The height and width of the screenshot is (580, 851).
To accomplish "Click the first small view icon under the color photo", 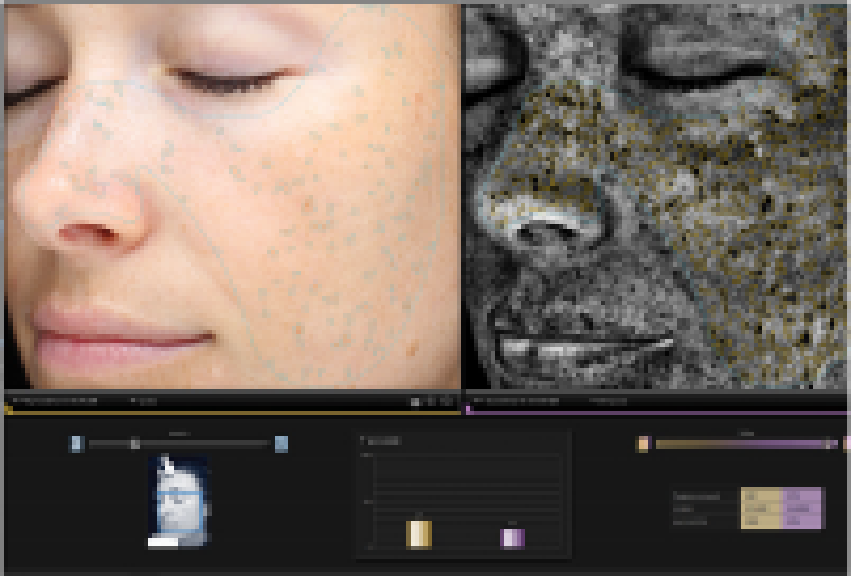I will [x=416, y=401].
